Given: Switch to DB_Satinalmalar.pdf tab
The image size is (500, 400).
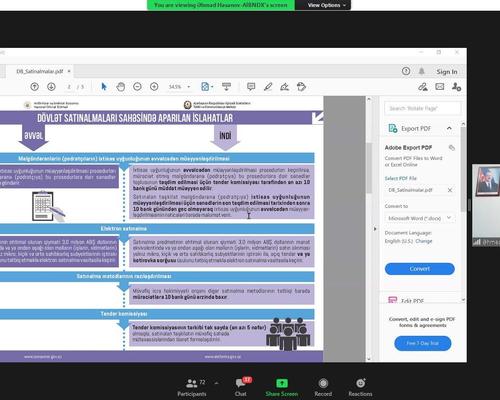Looking at the screenshot, I should click(x=40, y=71).
